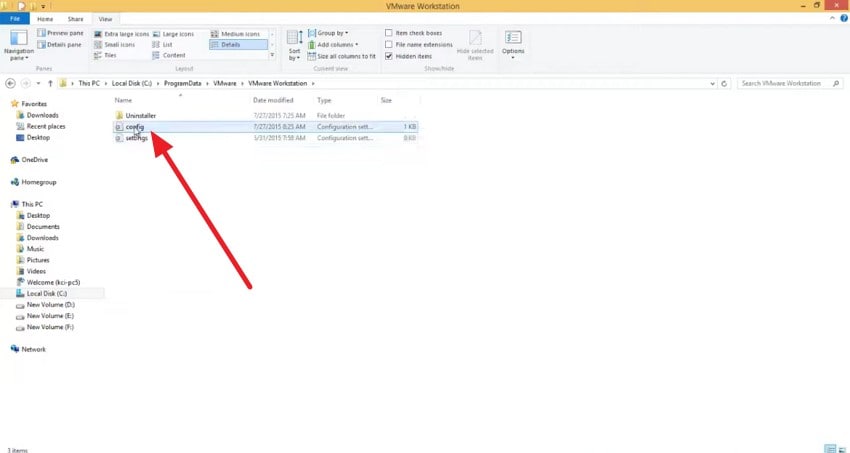
Task: Select New Volume (E:) drive
Action: [50, 315]
